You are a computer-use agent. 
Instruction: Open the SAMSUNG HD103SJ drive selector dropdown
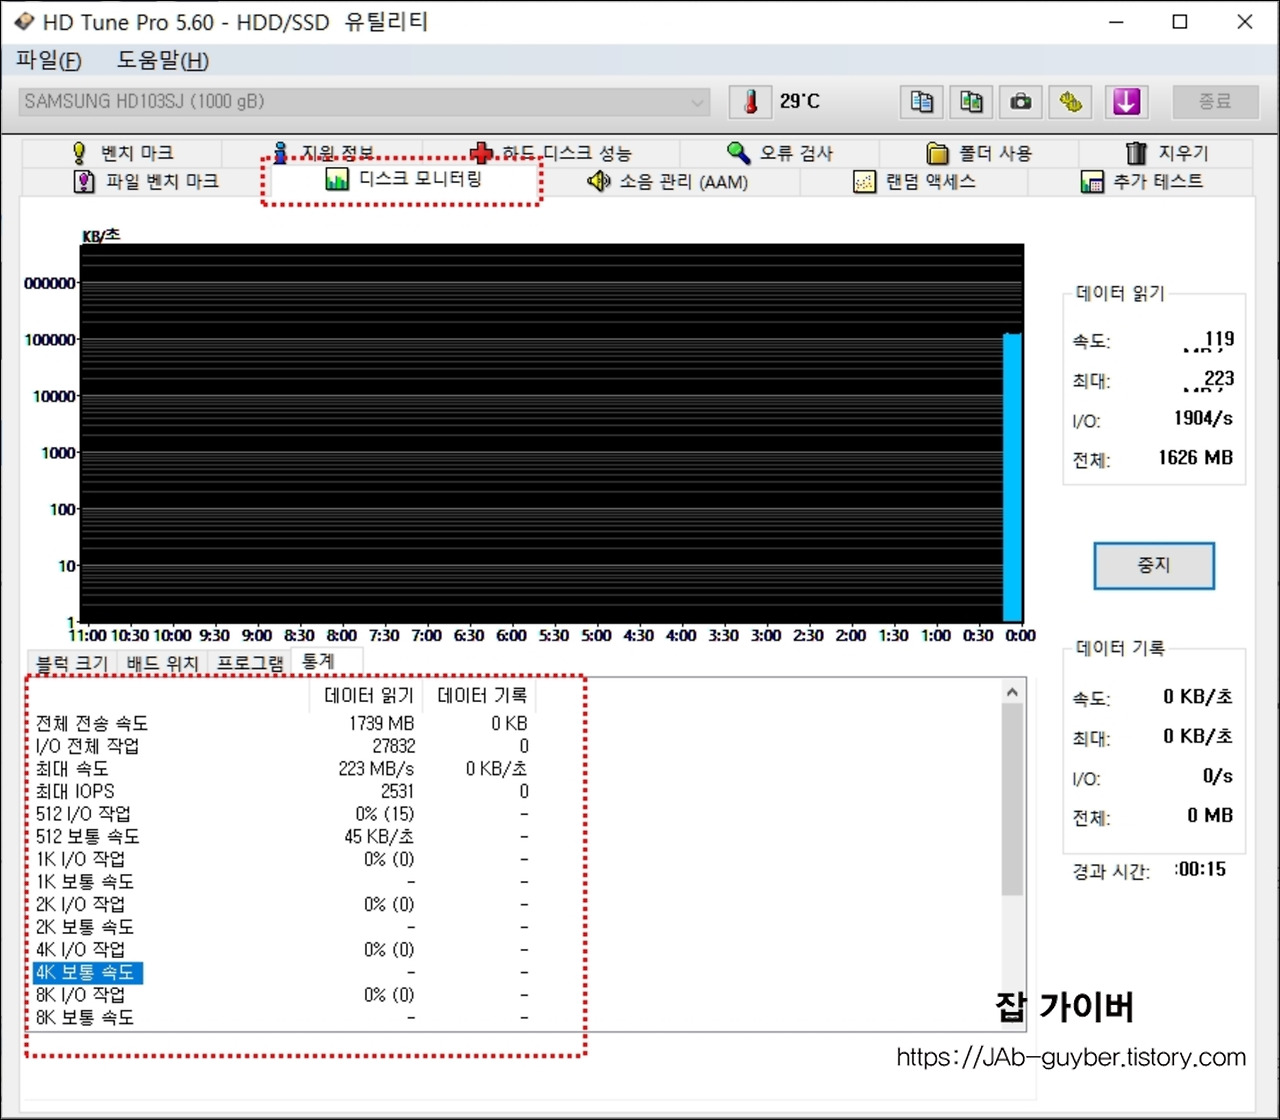click(x=697, y=101)
